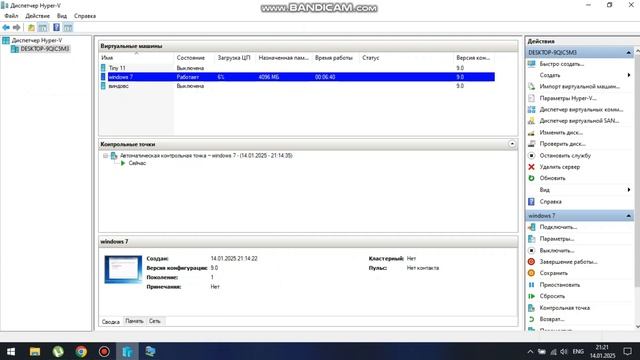
Task: Expand the Создать submenu arrow
Action: [629, 75]
